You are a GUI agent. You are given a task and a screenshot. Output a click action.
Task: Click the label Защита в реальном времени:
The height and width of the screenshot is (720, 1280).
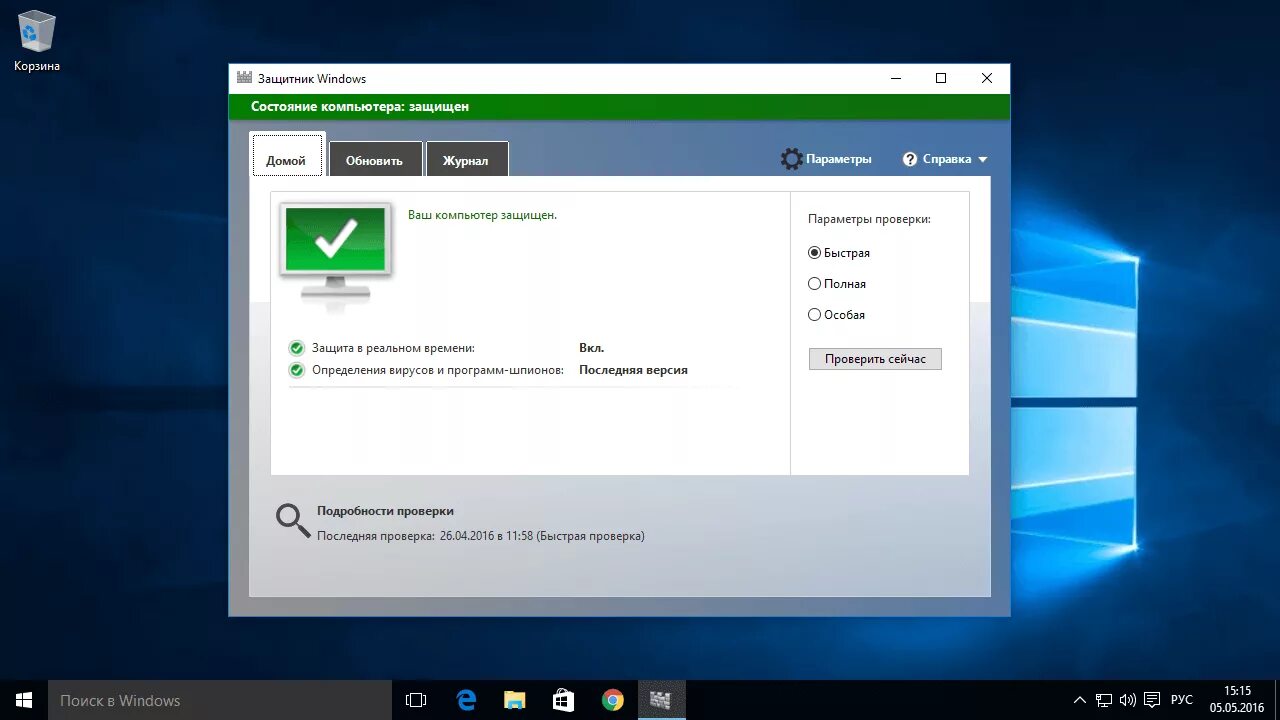point(393,348)
